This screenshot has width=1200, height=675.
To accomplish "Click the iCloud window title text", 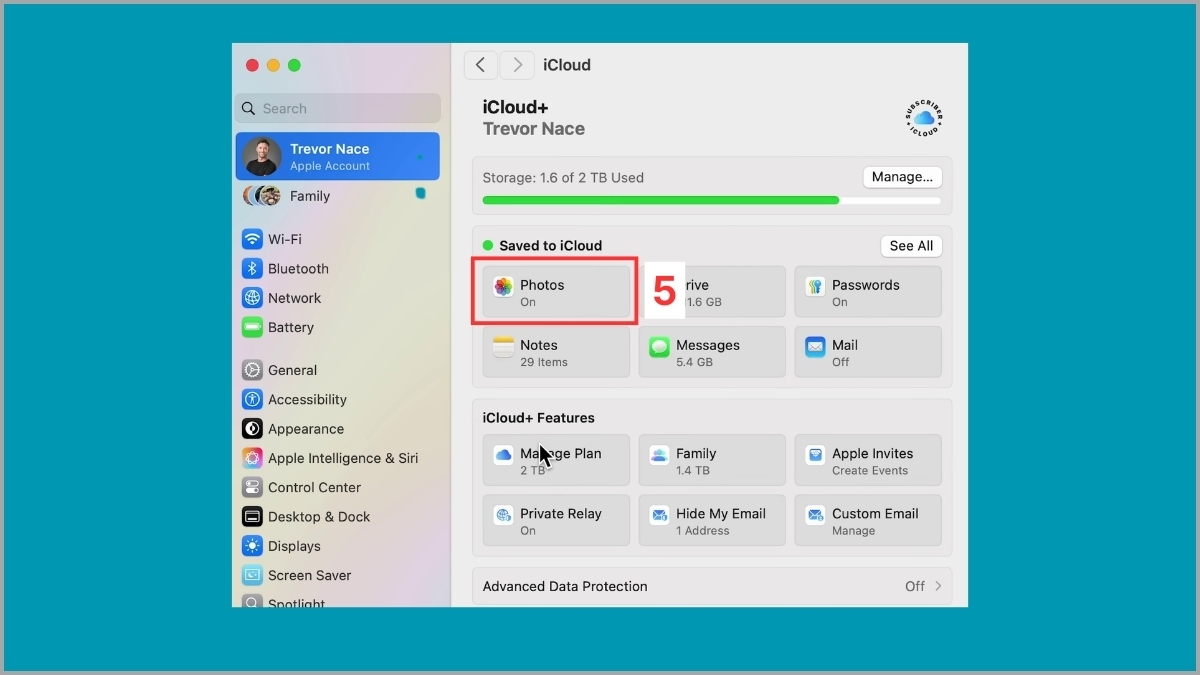I will [x=567, y=65].
